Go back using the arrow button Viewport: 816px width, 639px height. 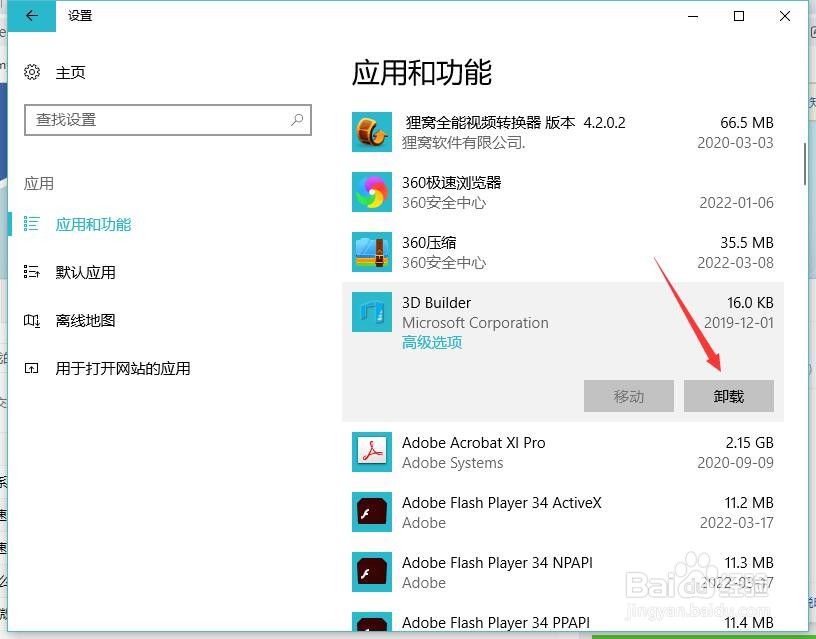click(x=32, y=16)
